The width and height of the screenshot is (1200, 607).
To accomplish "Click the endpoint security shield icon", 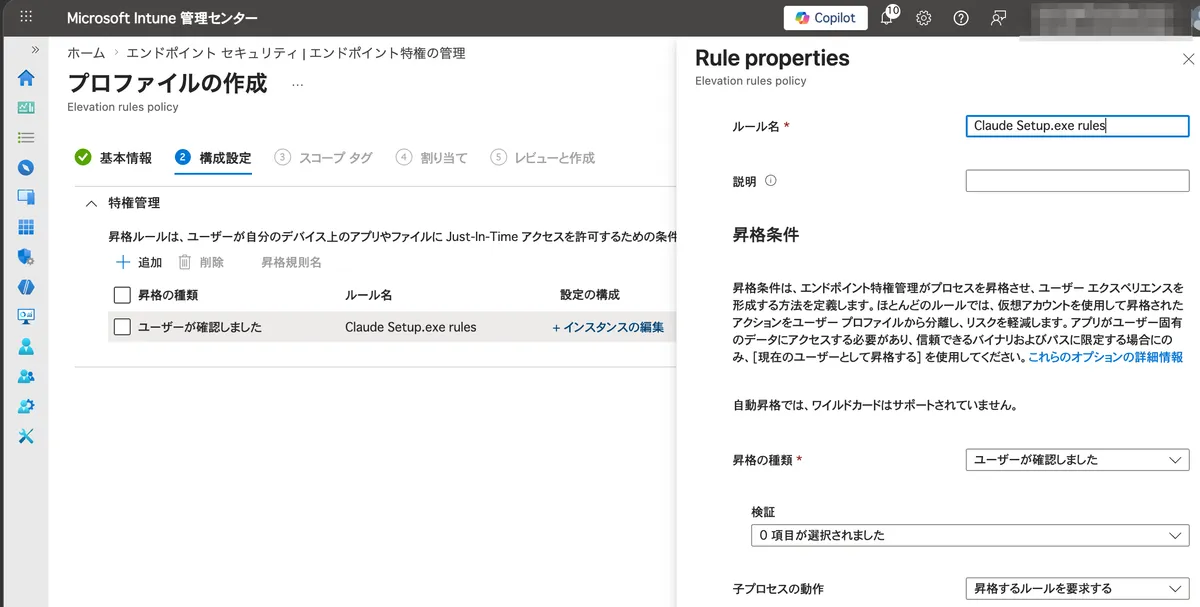I will [26, 257].
